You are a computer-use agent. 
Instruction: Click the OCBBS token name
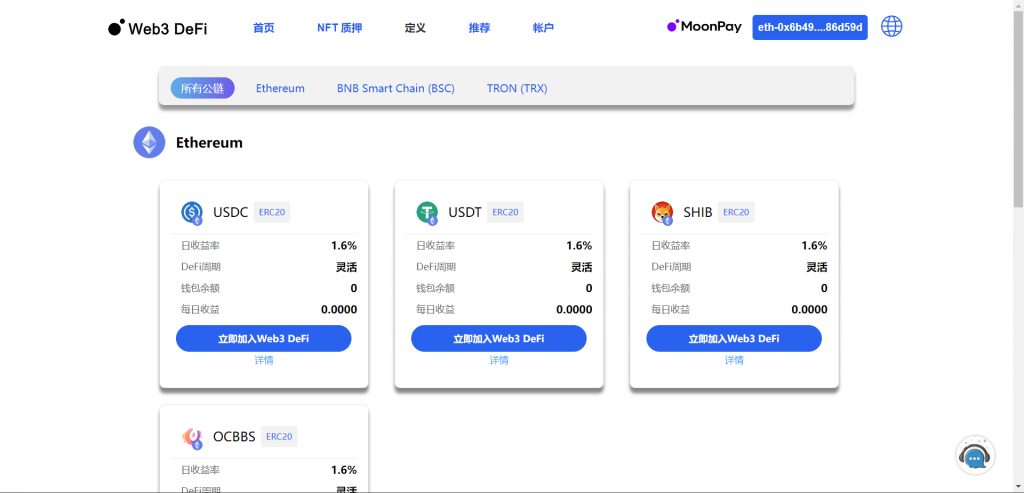234,437
